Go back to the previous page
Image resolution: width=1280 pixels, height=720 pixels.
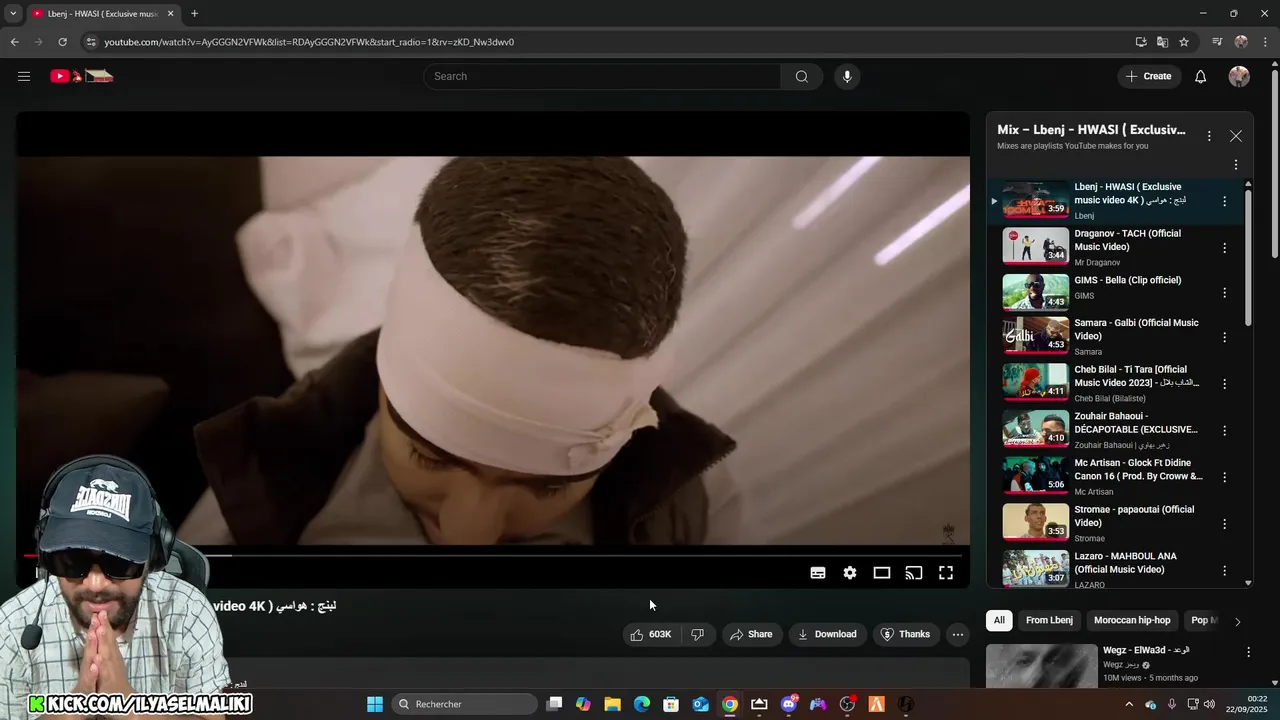pos(14,42)
